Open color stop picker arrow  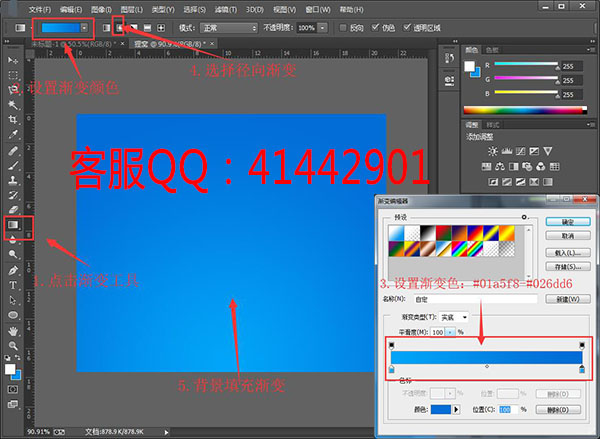456,410
